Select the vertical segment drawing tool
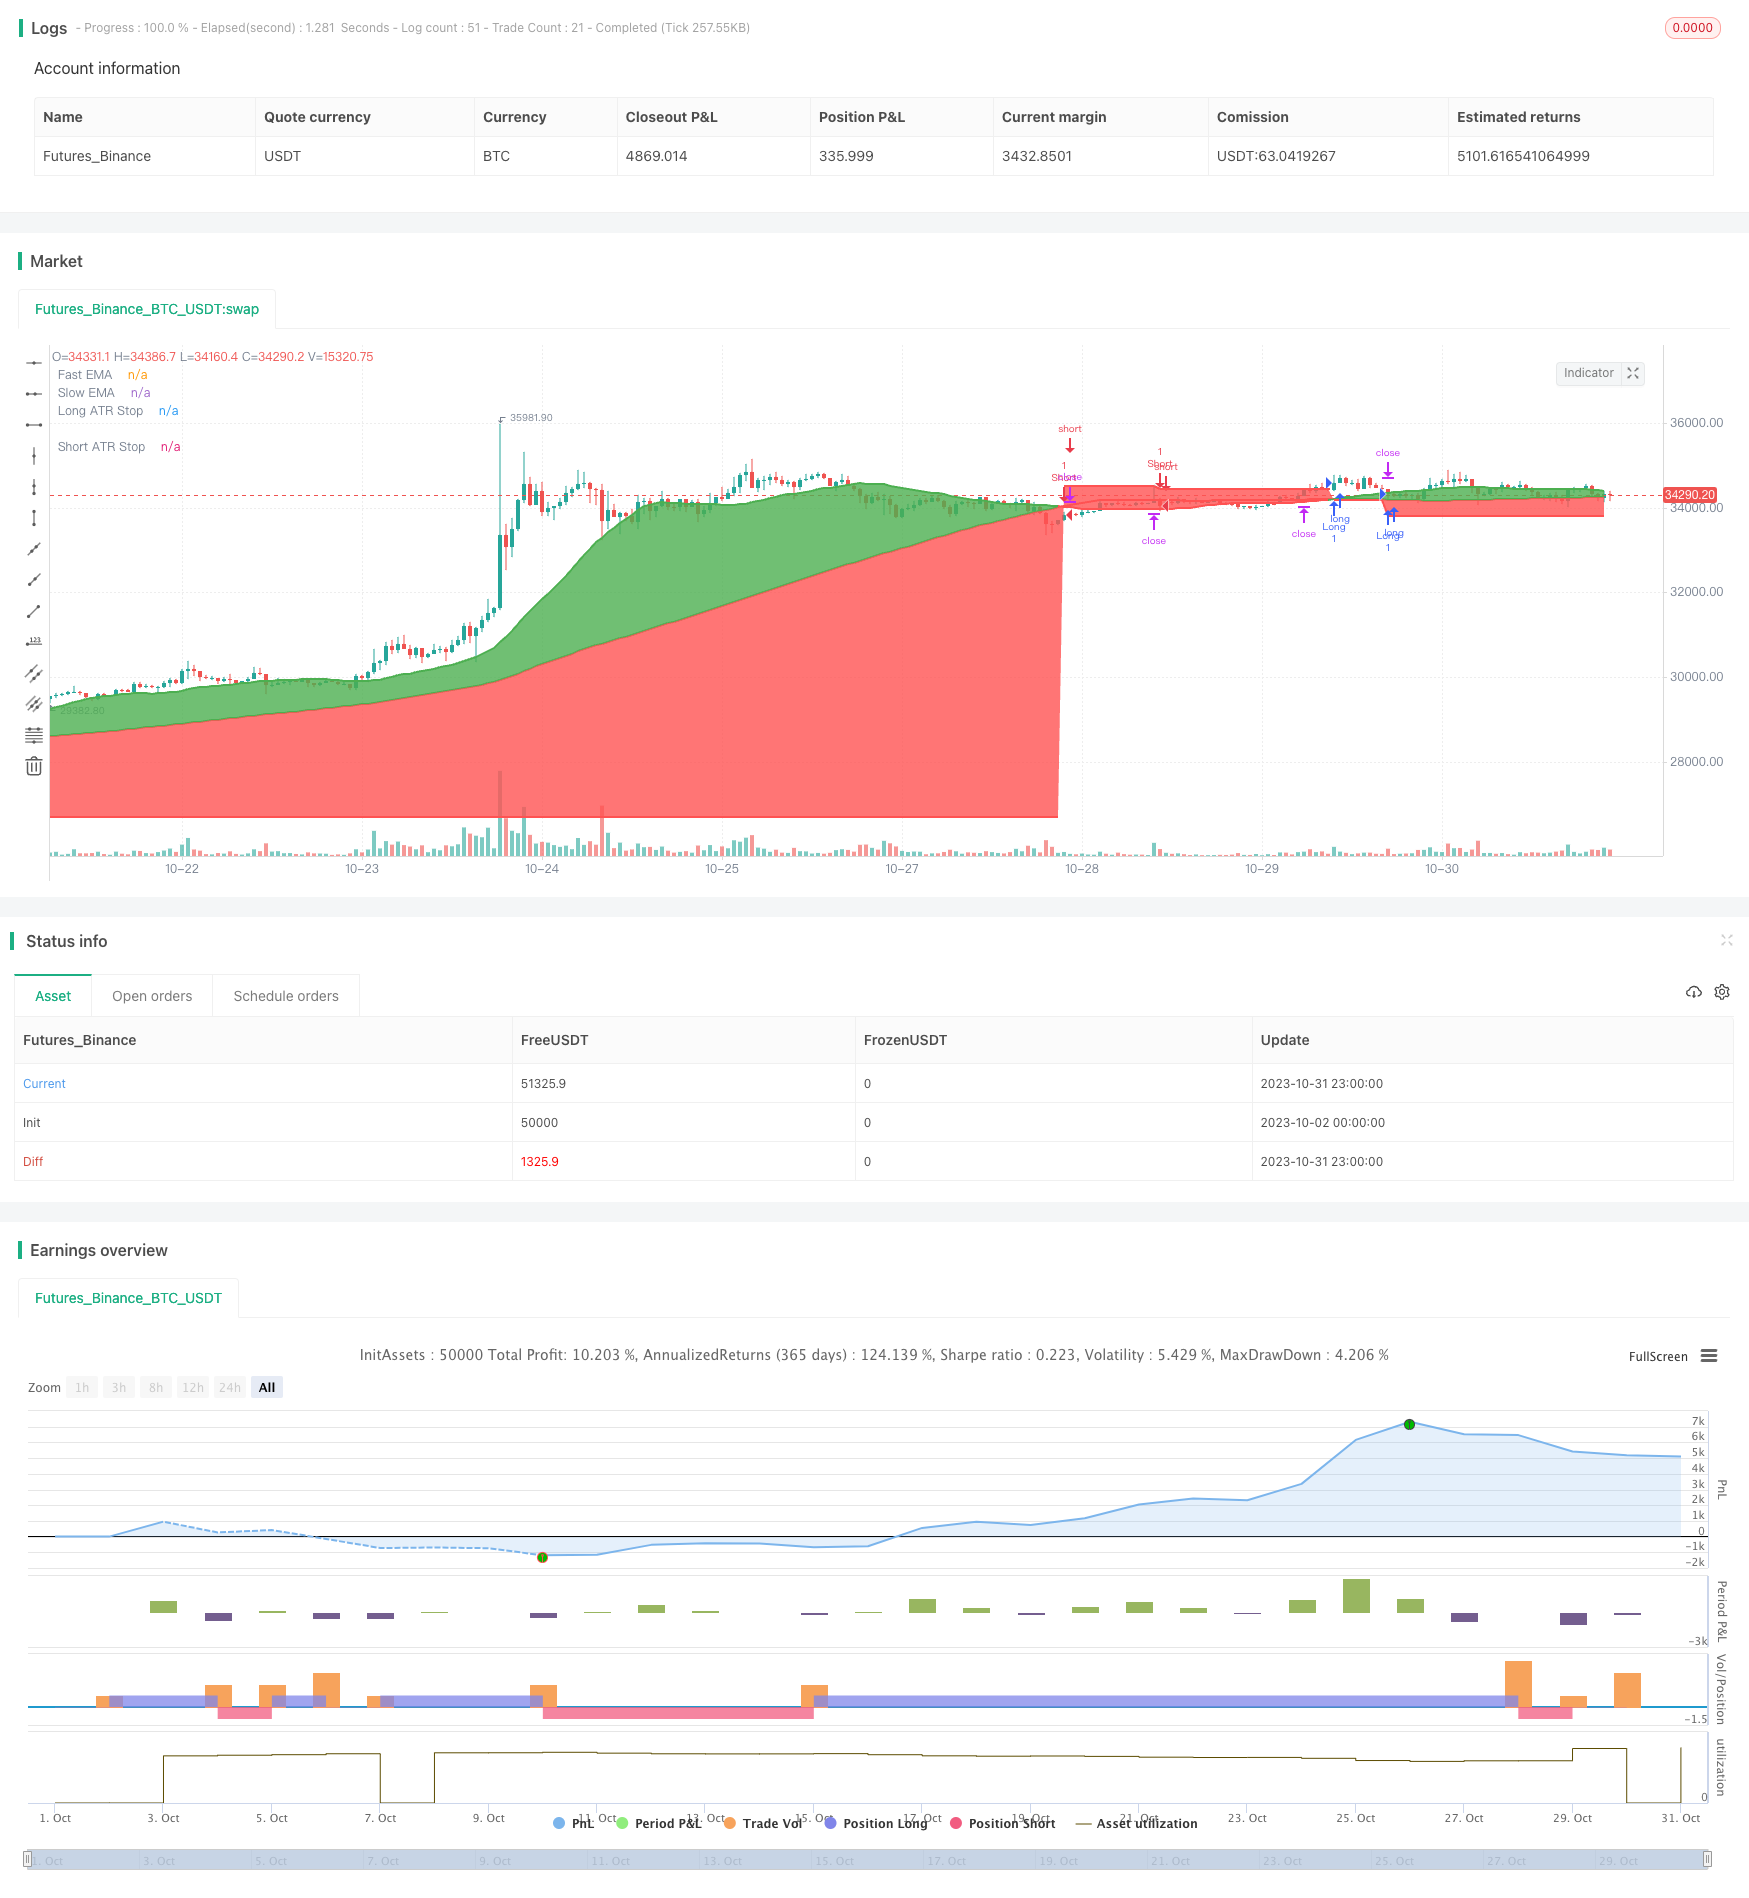The height and width of the screenshot is (1898, 1749). tap(34, 518)
